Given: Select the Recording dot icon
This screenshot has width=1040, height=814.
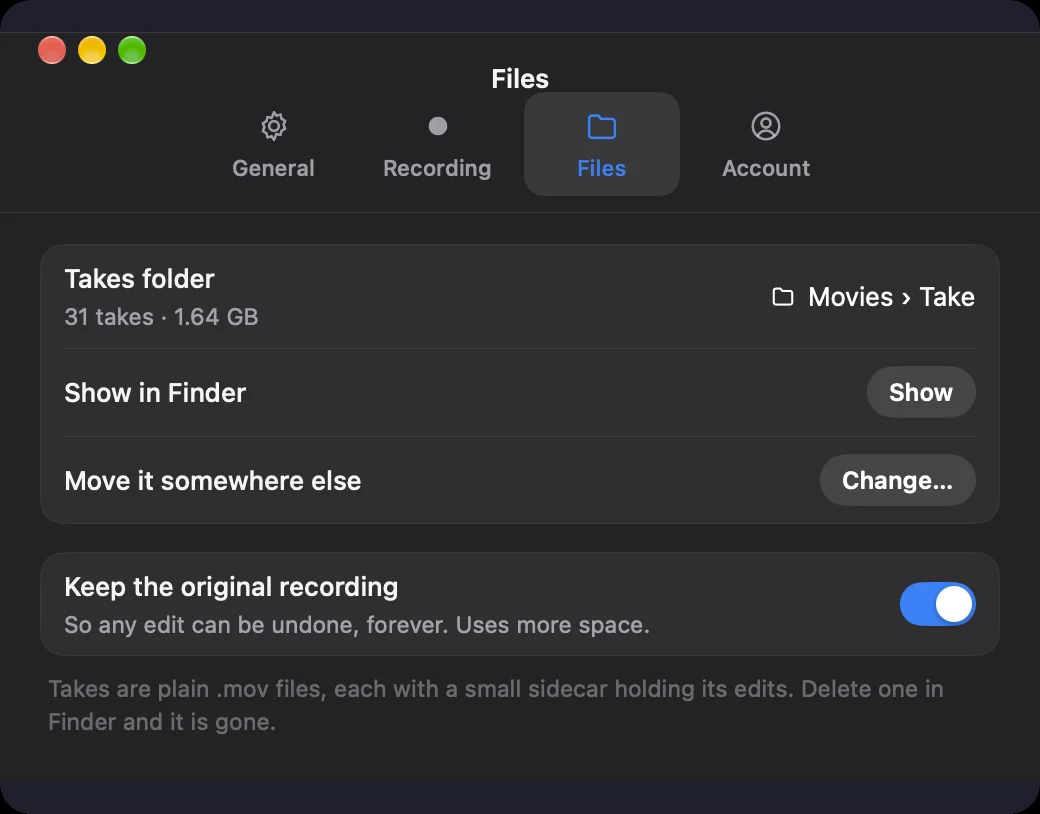Looking at the screenshot, I should tap(438, 125).
